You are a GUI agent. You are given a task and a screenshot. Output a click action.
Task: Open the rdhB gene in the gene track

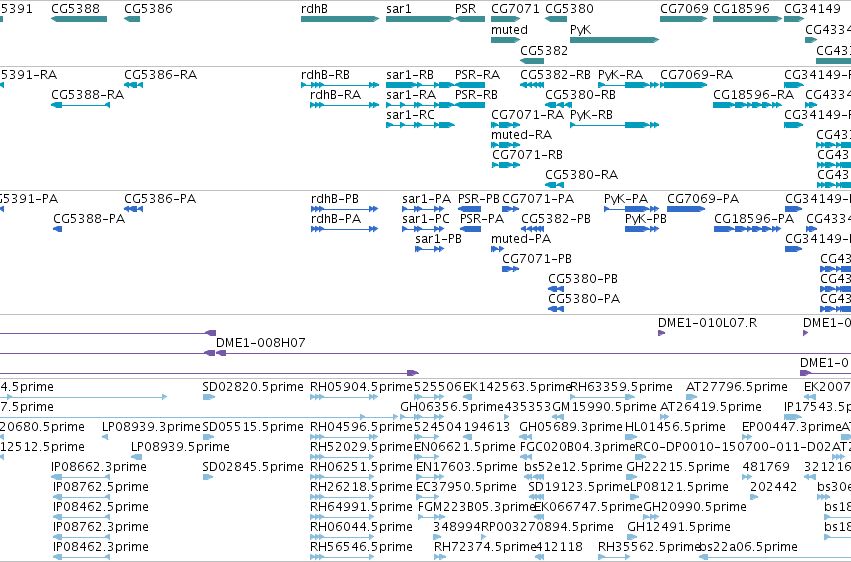(x=340, y=19)
